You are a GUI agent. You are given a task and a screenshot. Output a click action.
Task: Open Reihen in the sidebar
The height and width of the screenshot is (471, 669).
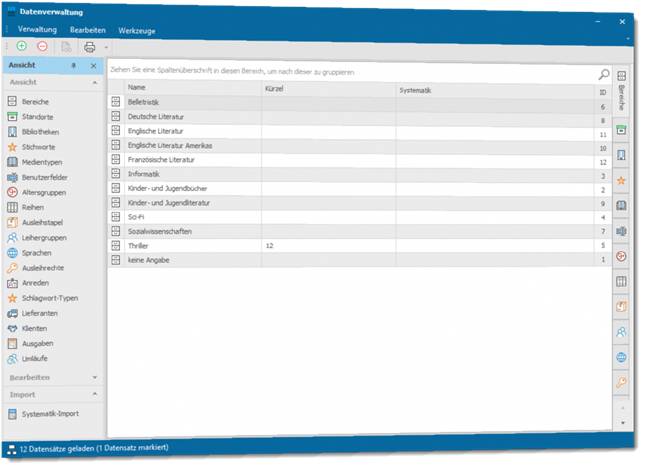click(26, 207)
